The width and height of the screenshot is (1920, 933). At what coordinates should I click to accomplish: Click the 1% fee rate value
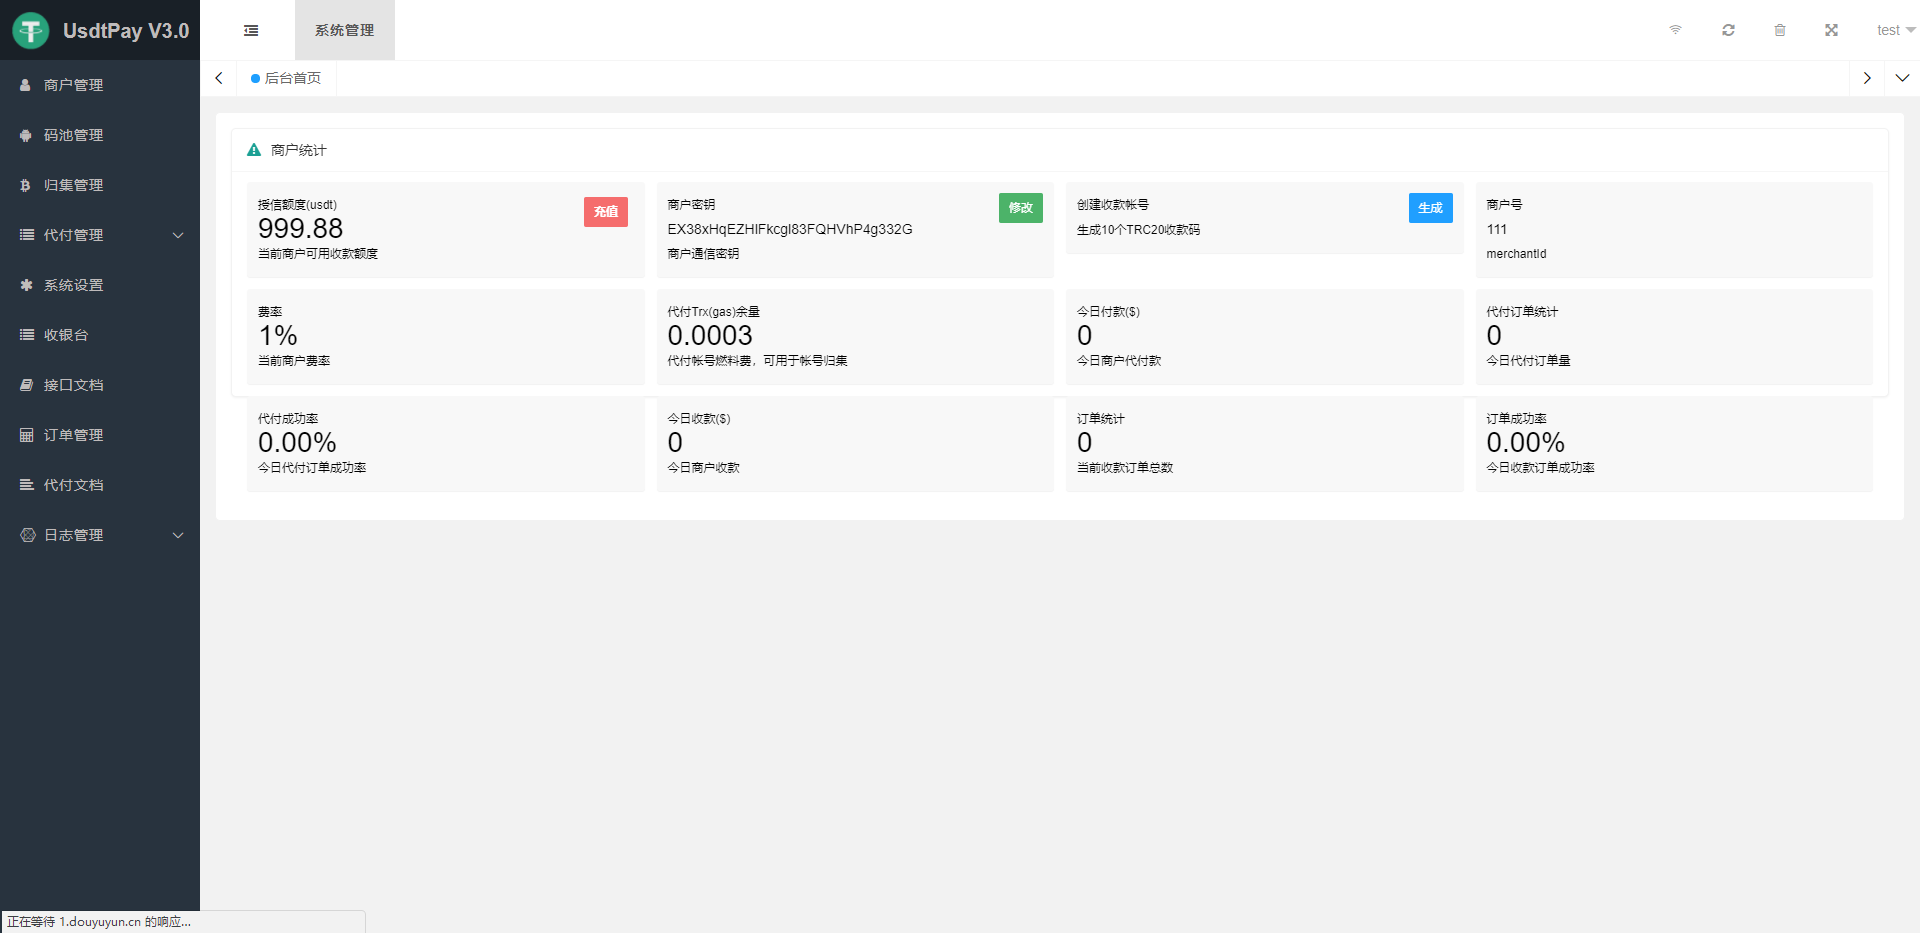(278, 336)
